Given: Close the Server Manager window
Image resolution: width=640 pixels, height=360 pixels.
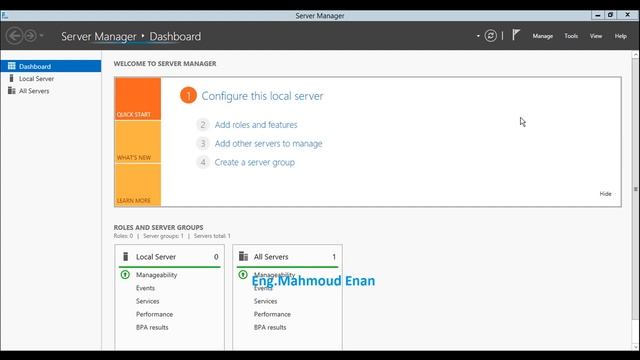Looking at the screenshot, I should pyautogui.click(x=628, y=15).
